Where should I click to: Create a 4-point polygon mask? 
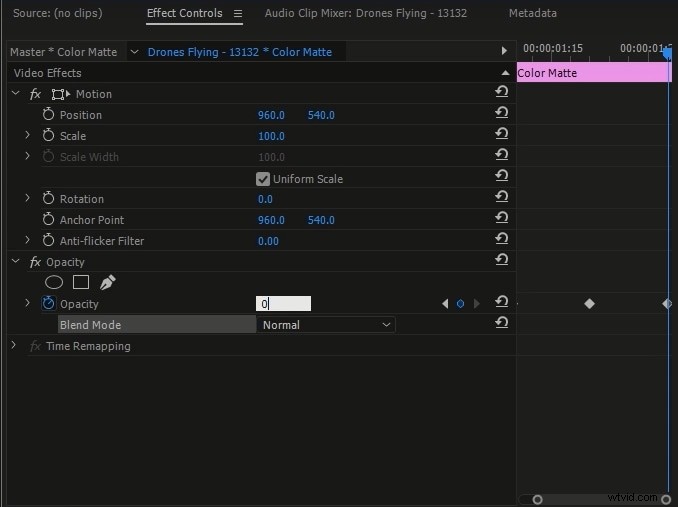coord(81,282)
